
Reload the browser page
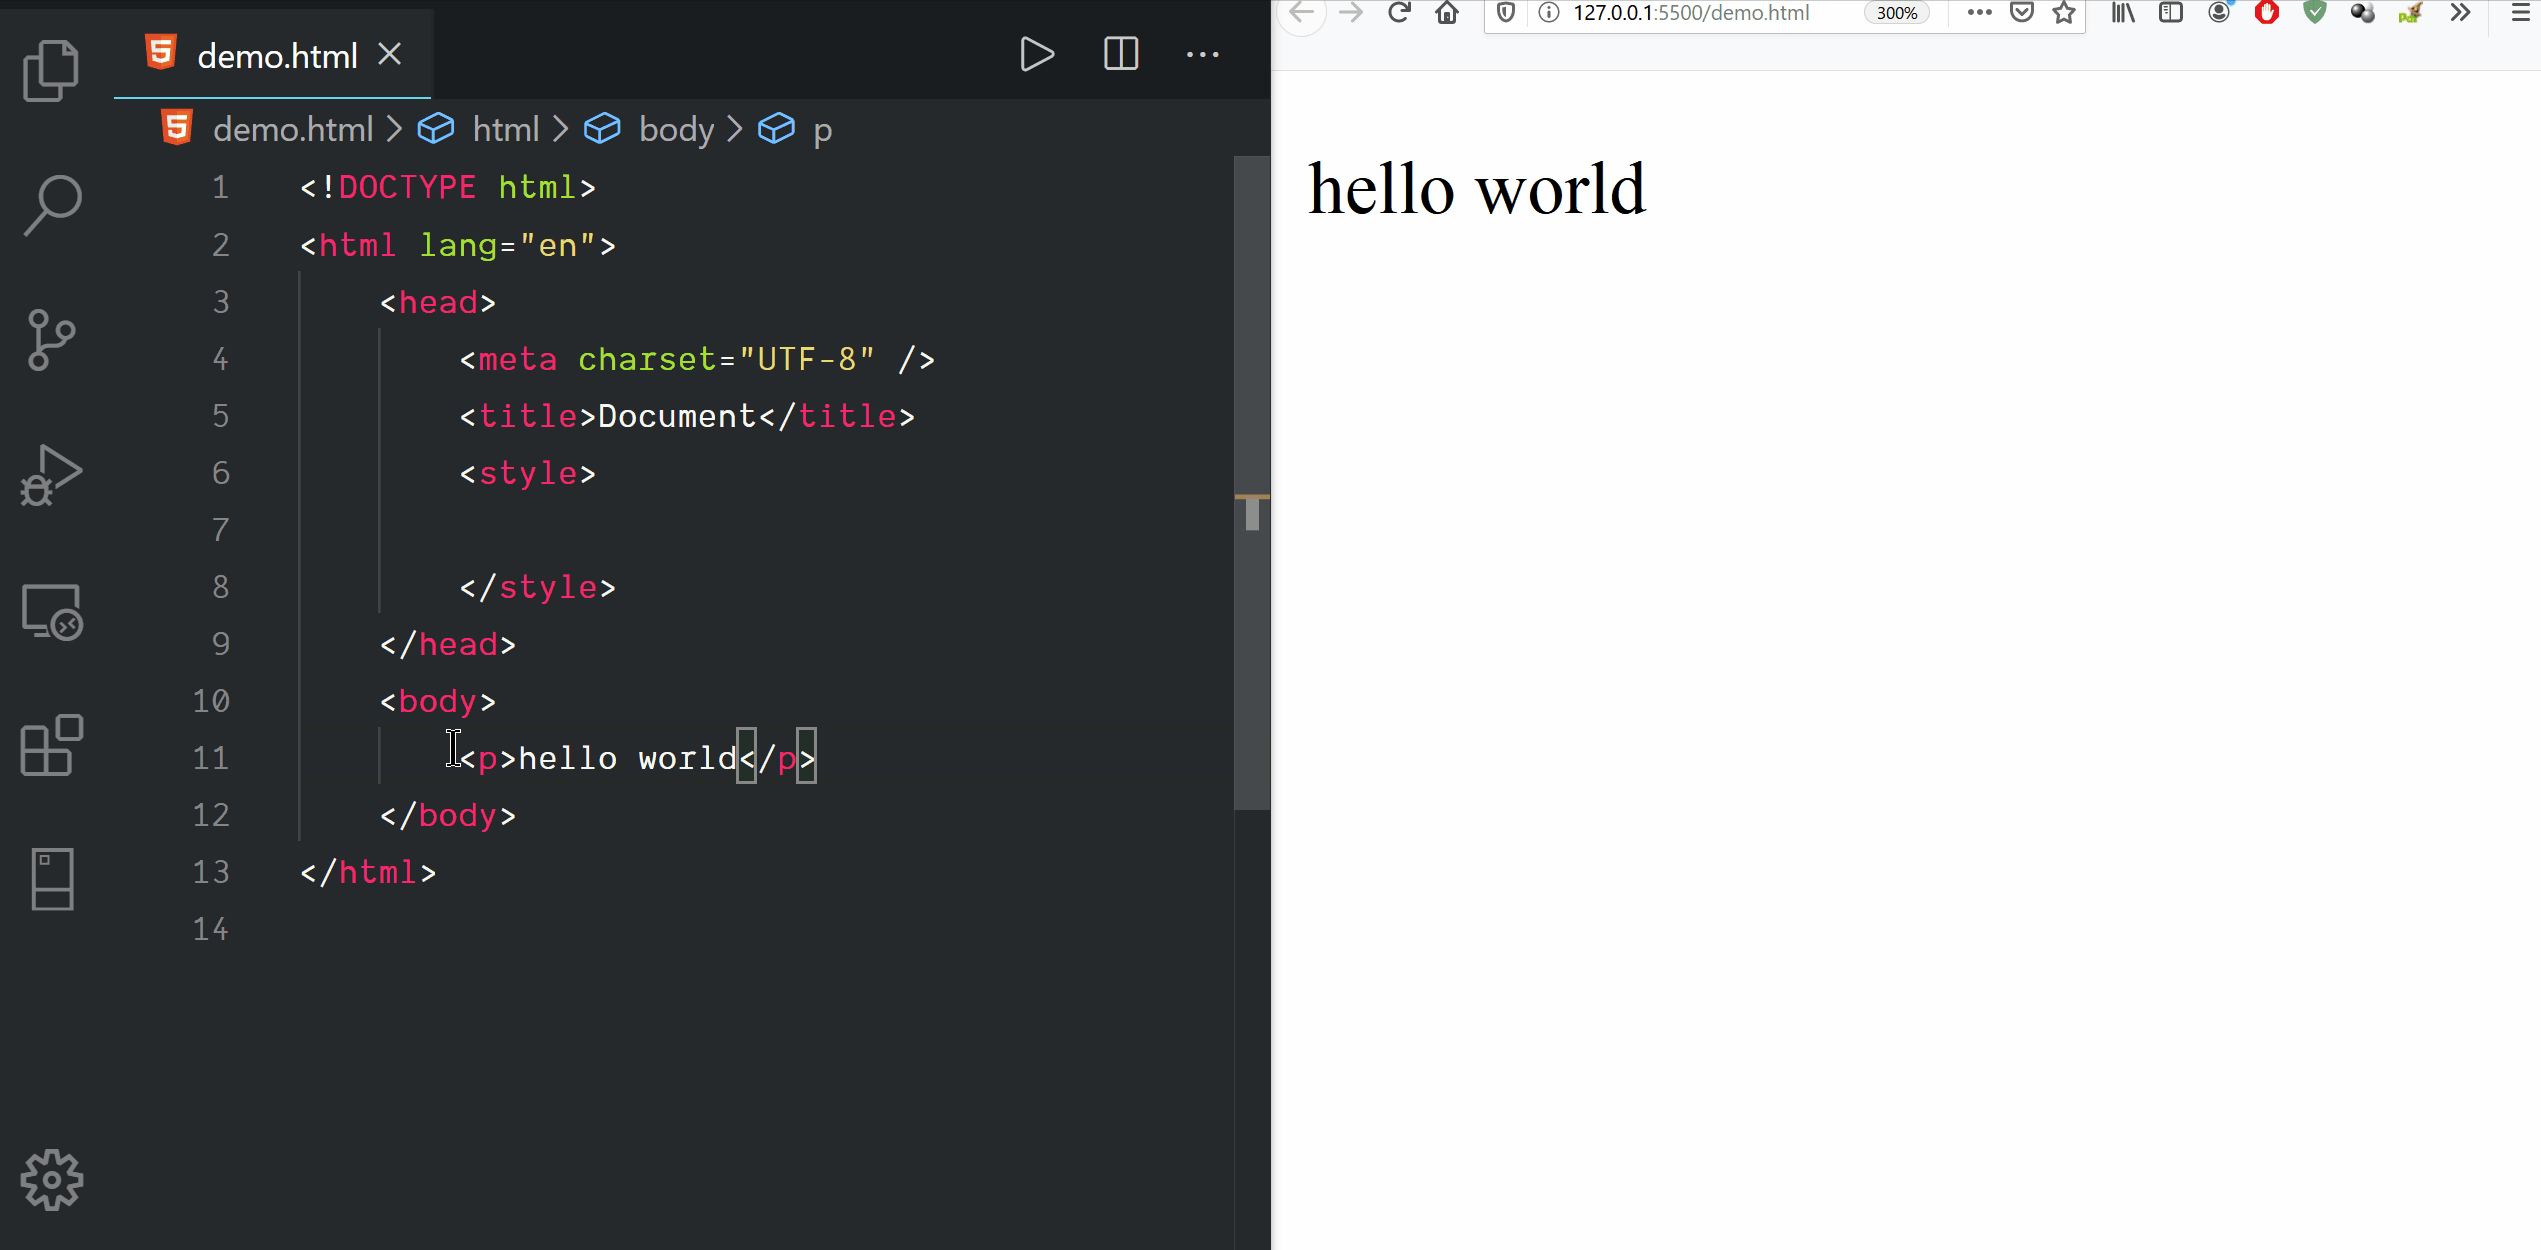pos(1399,13)
